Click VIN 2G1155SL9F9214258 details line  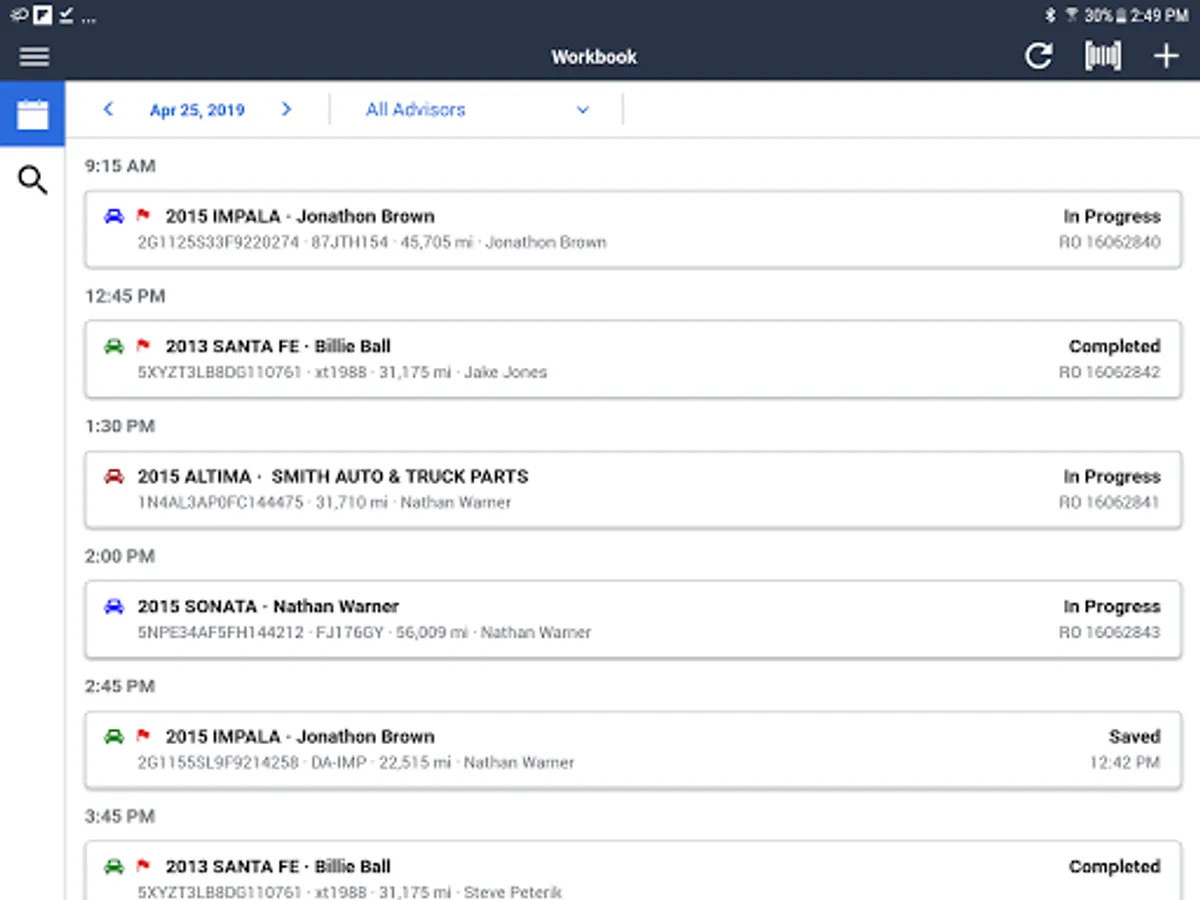click(x=356, y=762)
